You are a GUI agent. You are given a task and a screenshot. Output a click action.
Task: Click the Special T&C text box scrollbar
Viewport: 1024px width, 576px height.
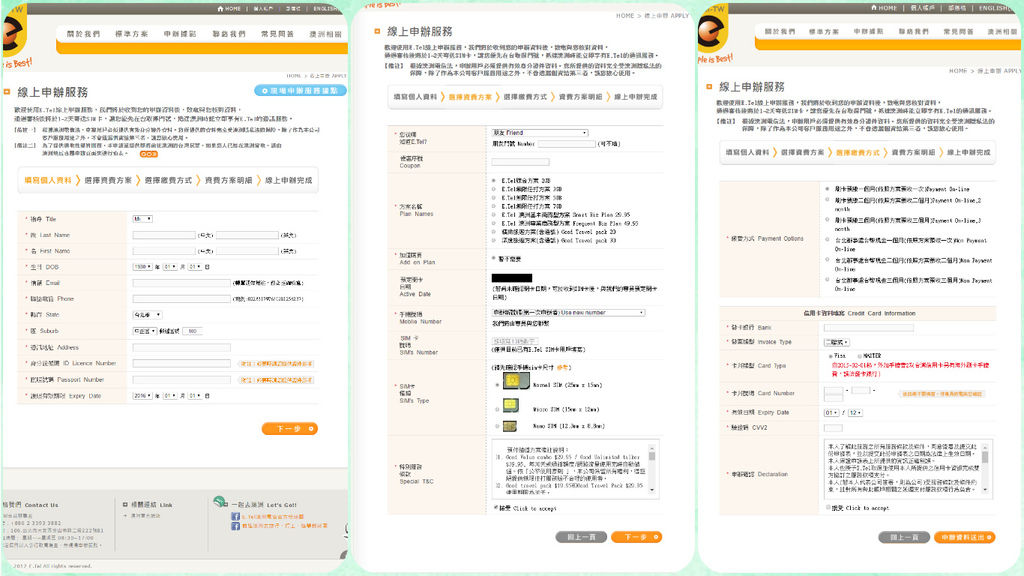pyautogui.click(x=652, y=469)
